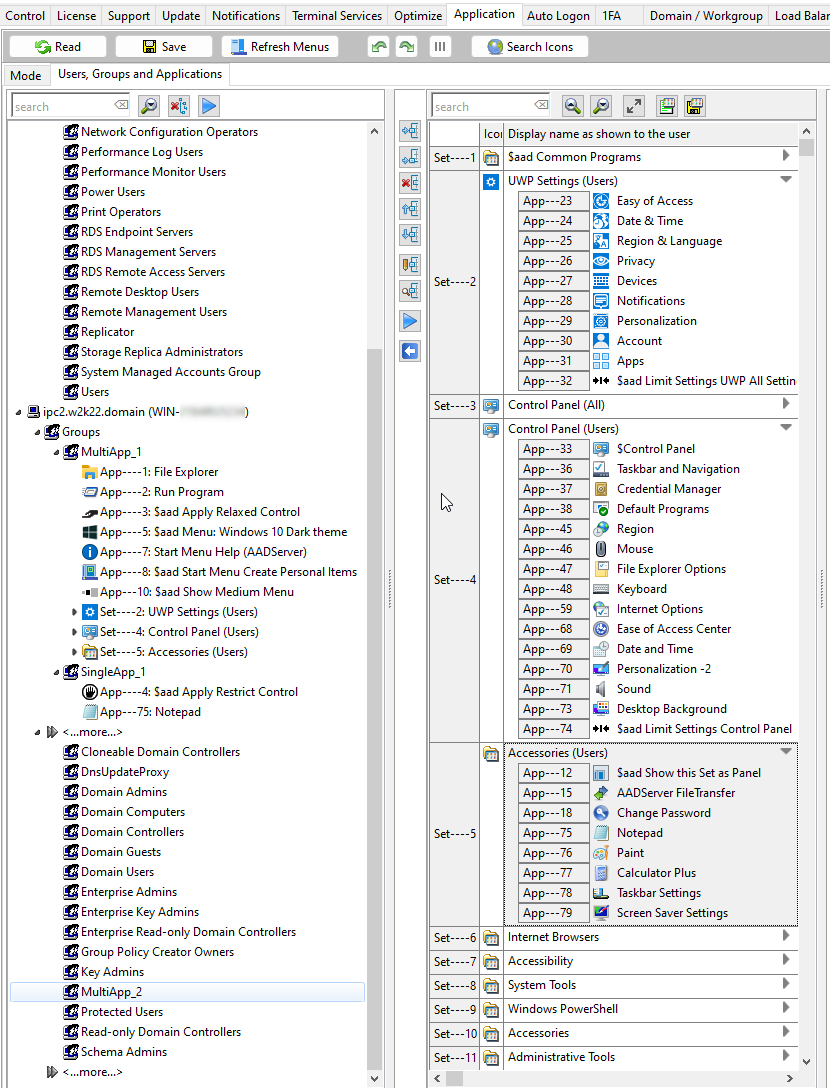Click the Search Icons button
The width and height of the screenshot is (830, 1088).
(530, 47)
